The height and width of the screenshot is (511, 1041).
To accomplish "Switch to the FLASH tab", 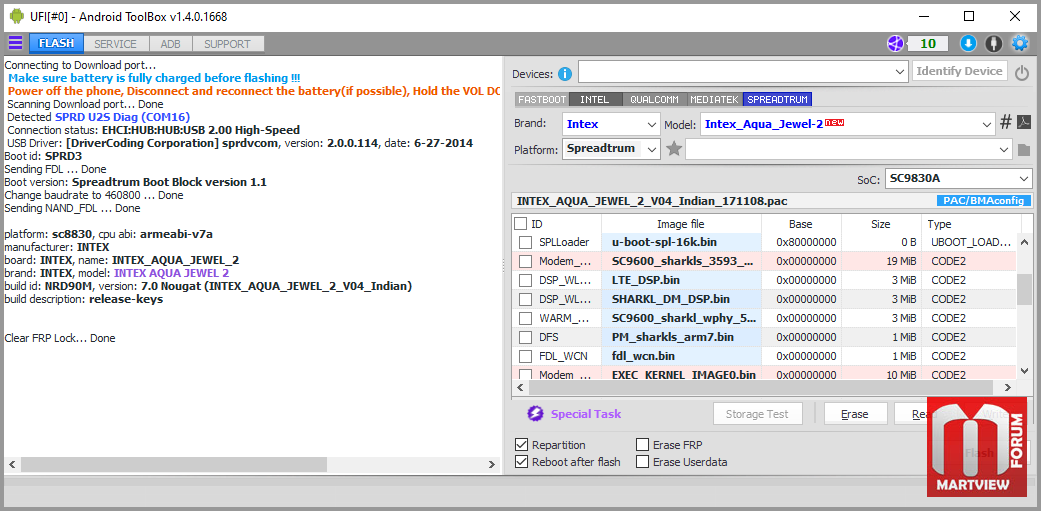I will (x=56, y=44).
